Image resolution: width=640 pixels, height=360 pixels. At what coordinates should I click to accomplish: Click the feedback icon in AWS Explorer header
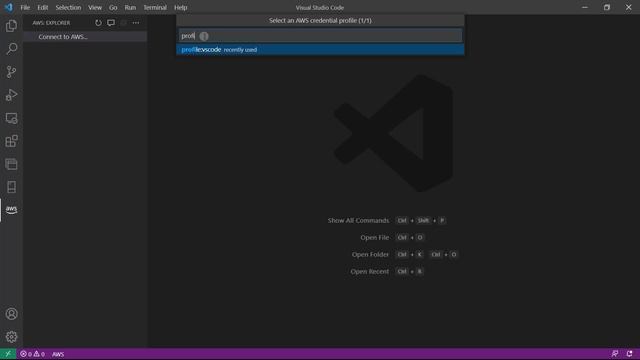coord(111,23)
